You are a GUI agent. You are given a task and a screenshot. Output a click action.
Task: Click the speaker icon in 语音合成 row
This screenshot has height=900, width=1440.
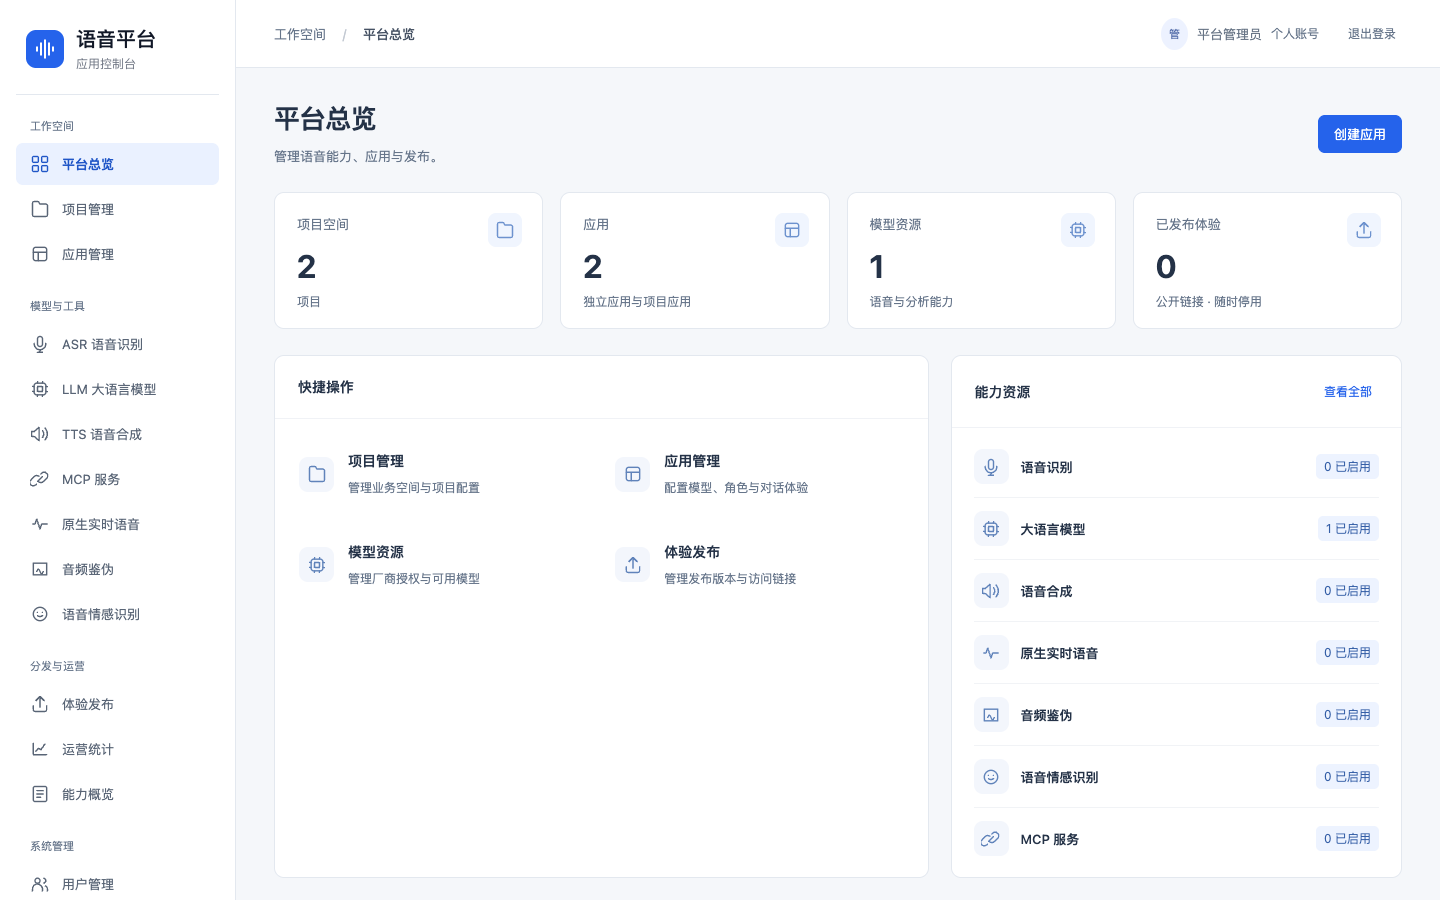[x=991, y=591]
